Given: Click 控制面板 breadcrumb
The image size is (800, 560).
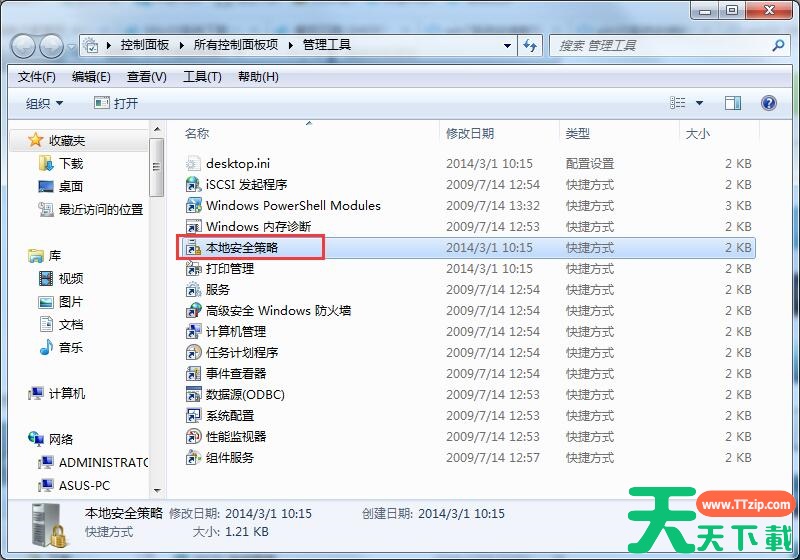Looking at the screenshot, I should pyautogui.click(x=144, y=45).
